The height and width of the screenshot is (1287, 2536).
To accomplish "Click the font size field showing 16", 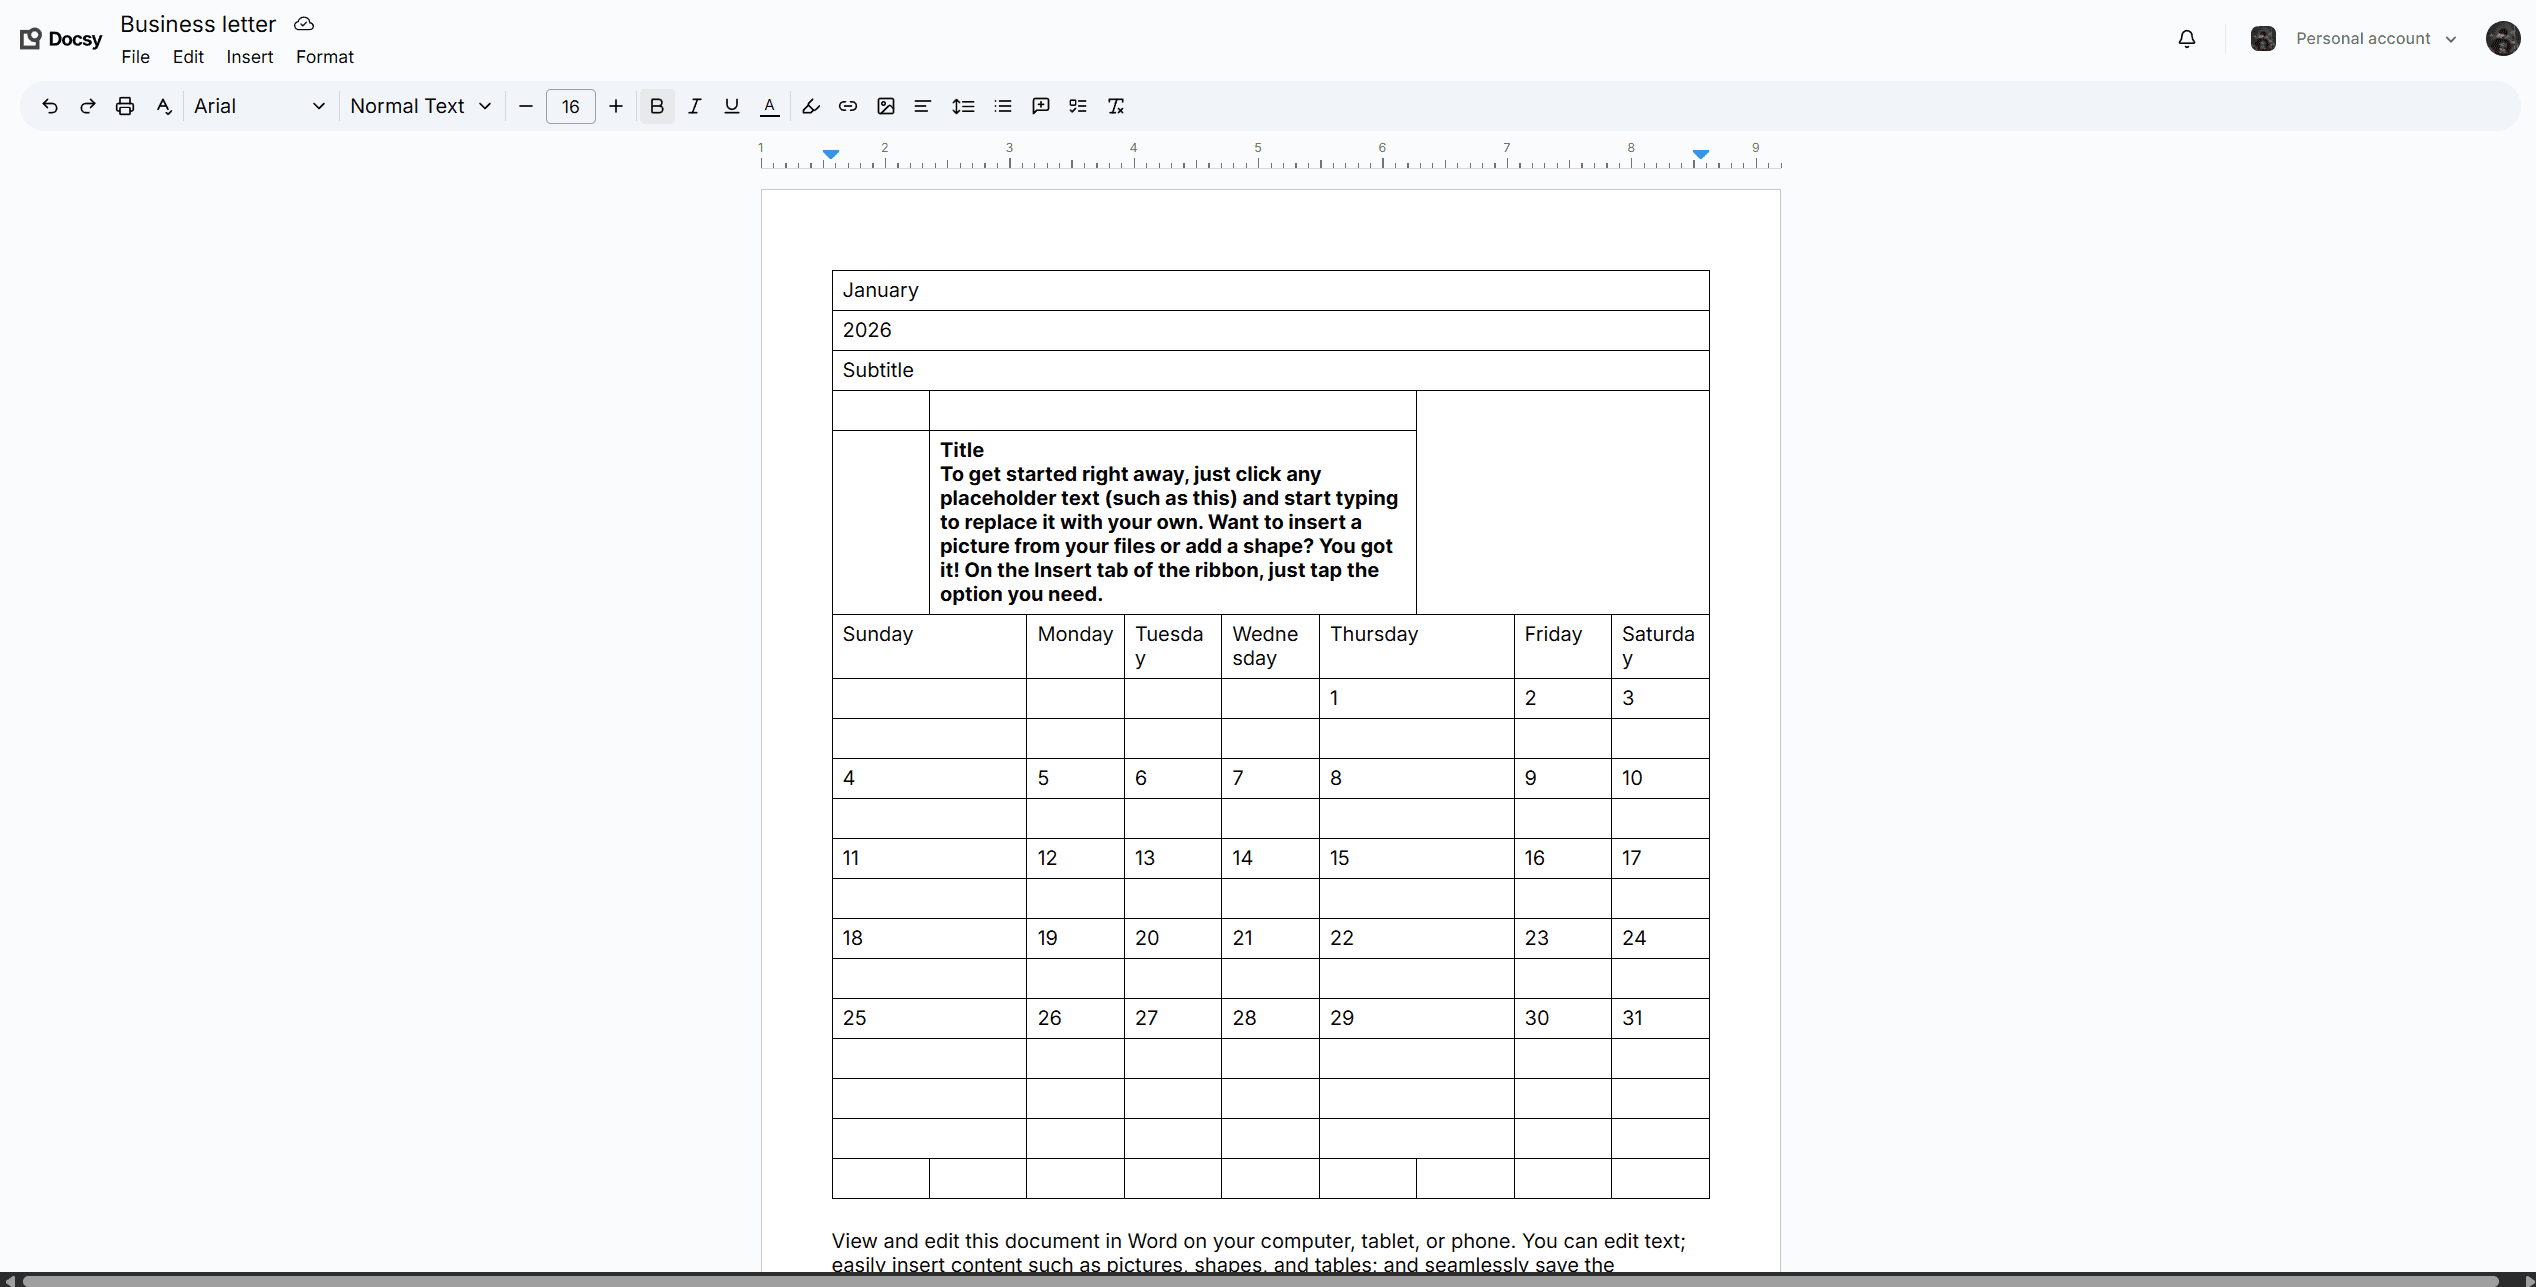I will [571, 106].
